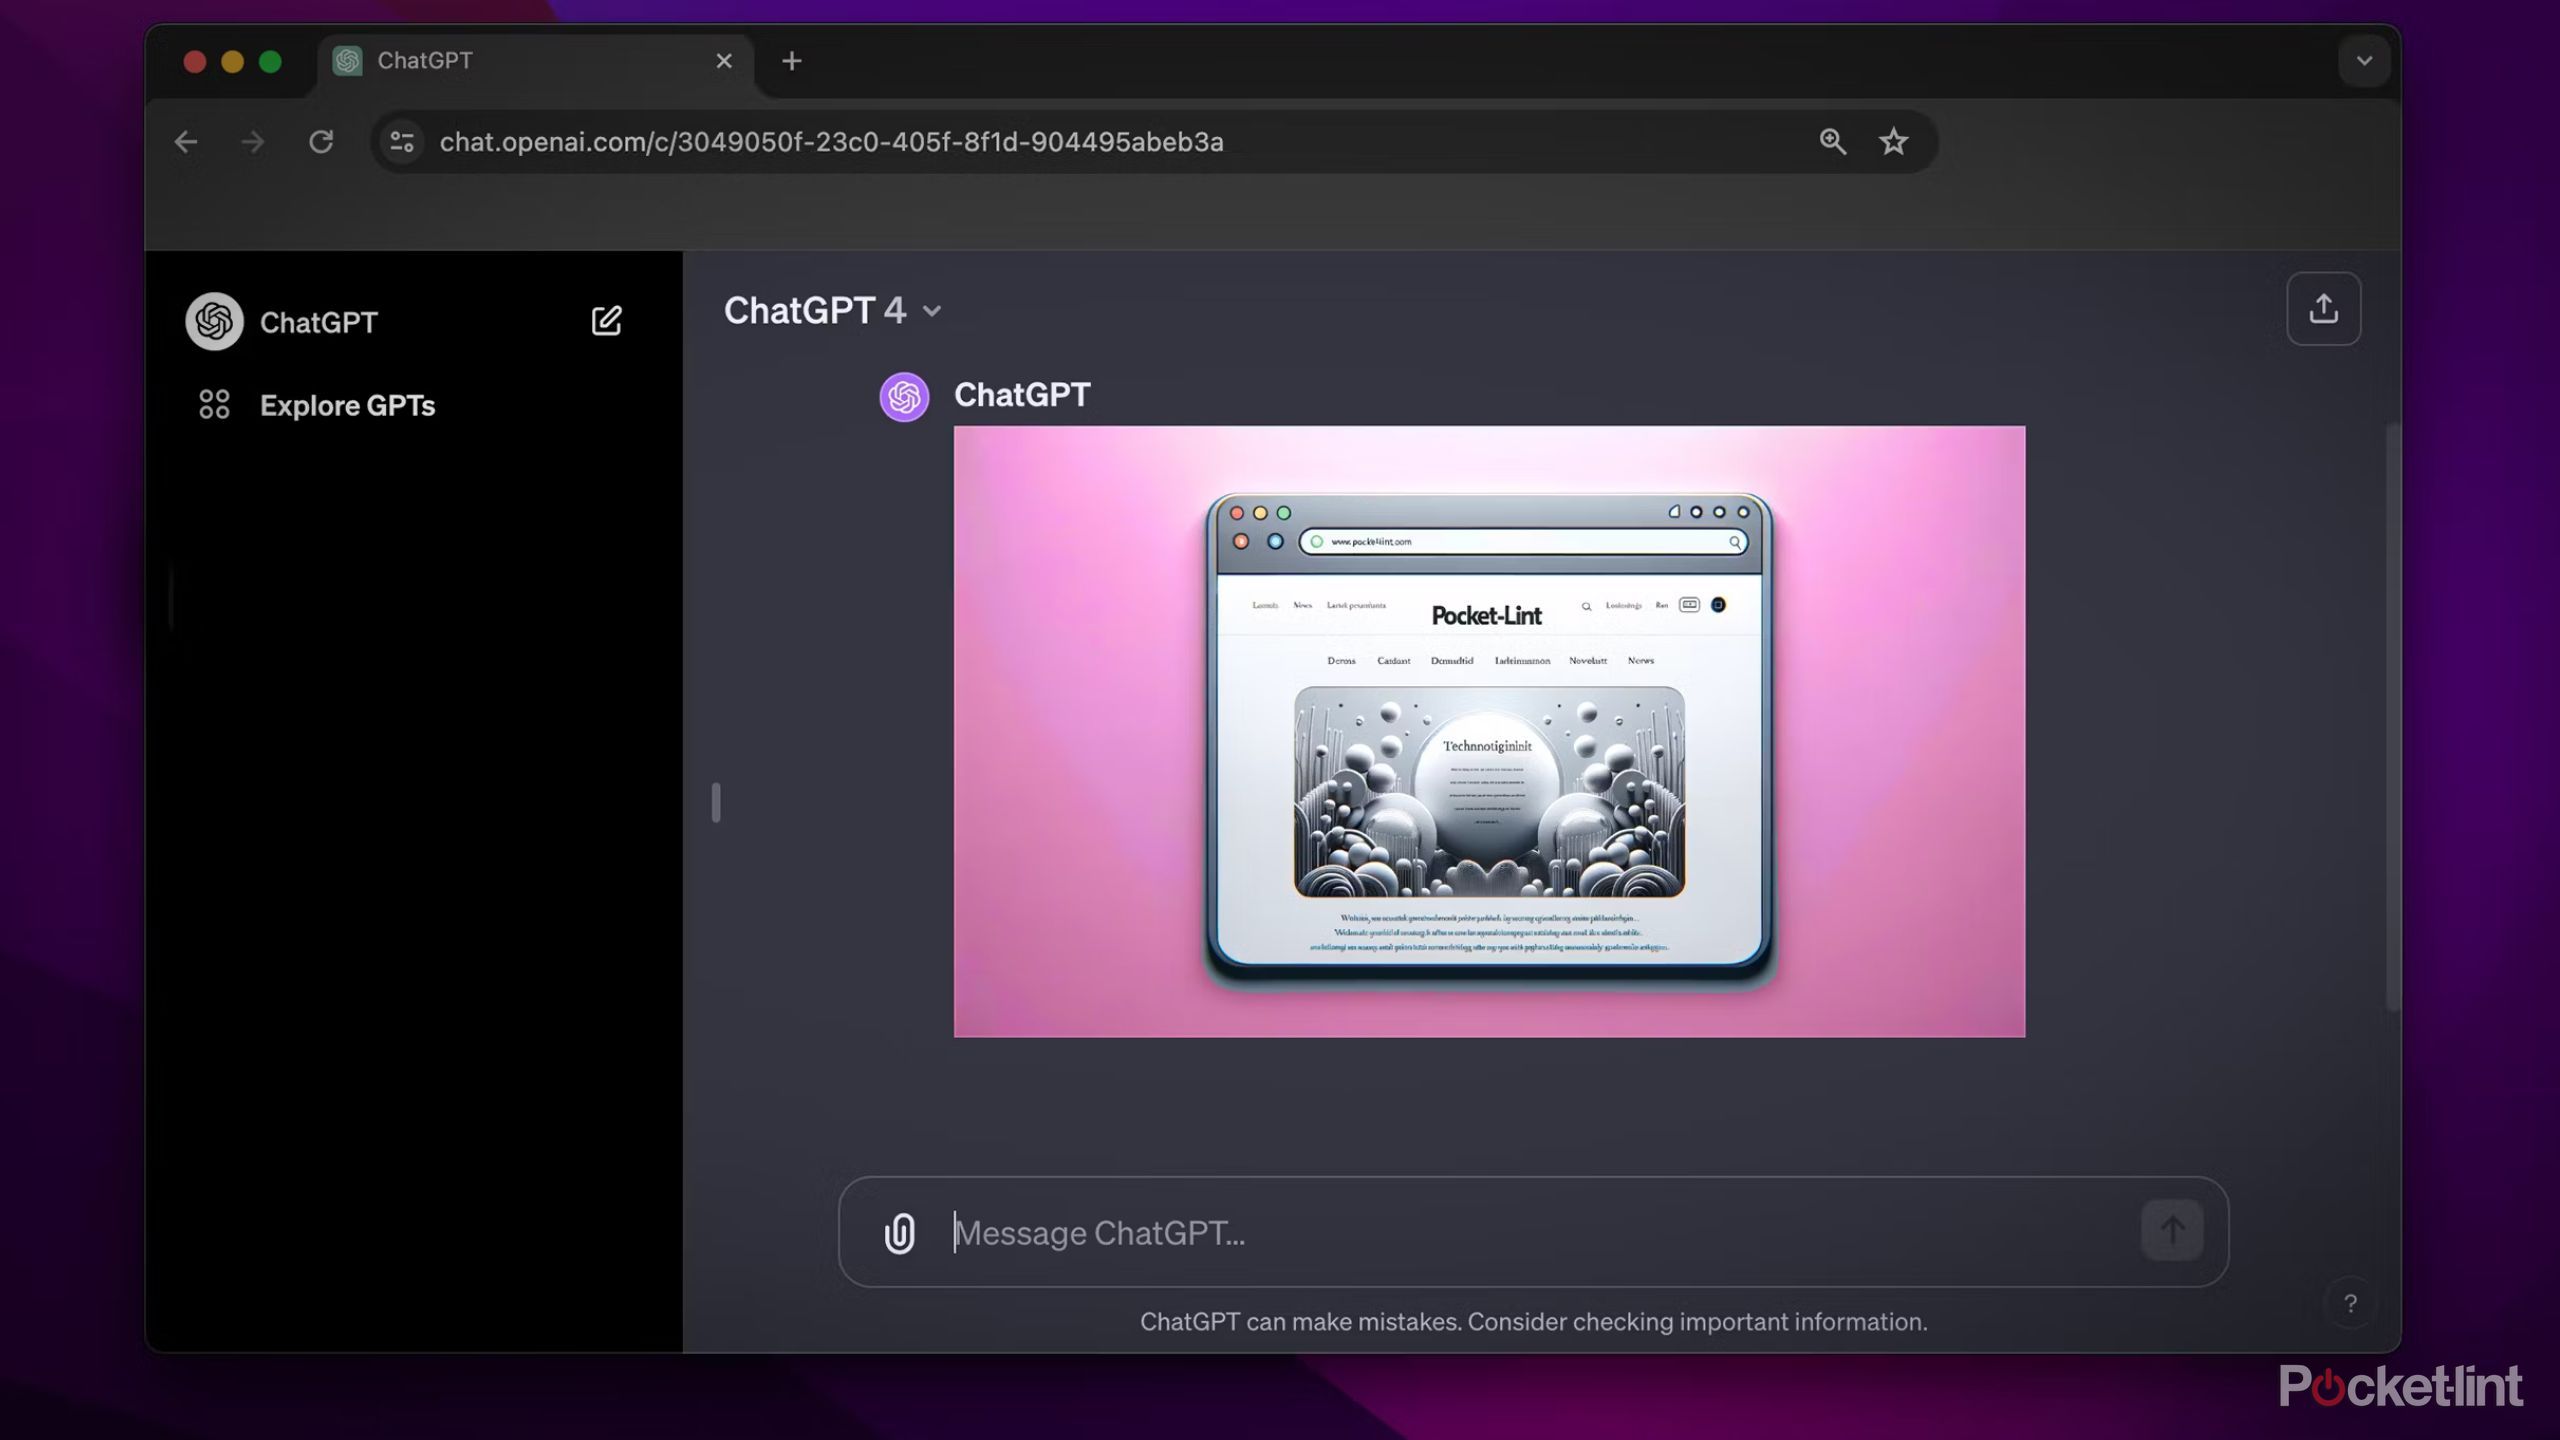Open the help question mark button
The height and width of the screenshot is (1440, 2560).
(x=2350, y=1304)
